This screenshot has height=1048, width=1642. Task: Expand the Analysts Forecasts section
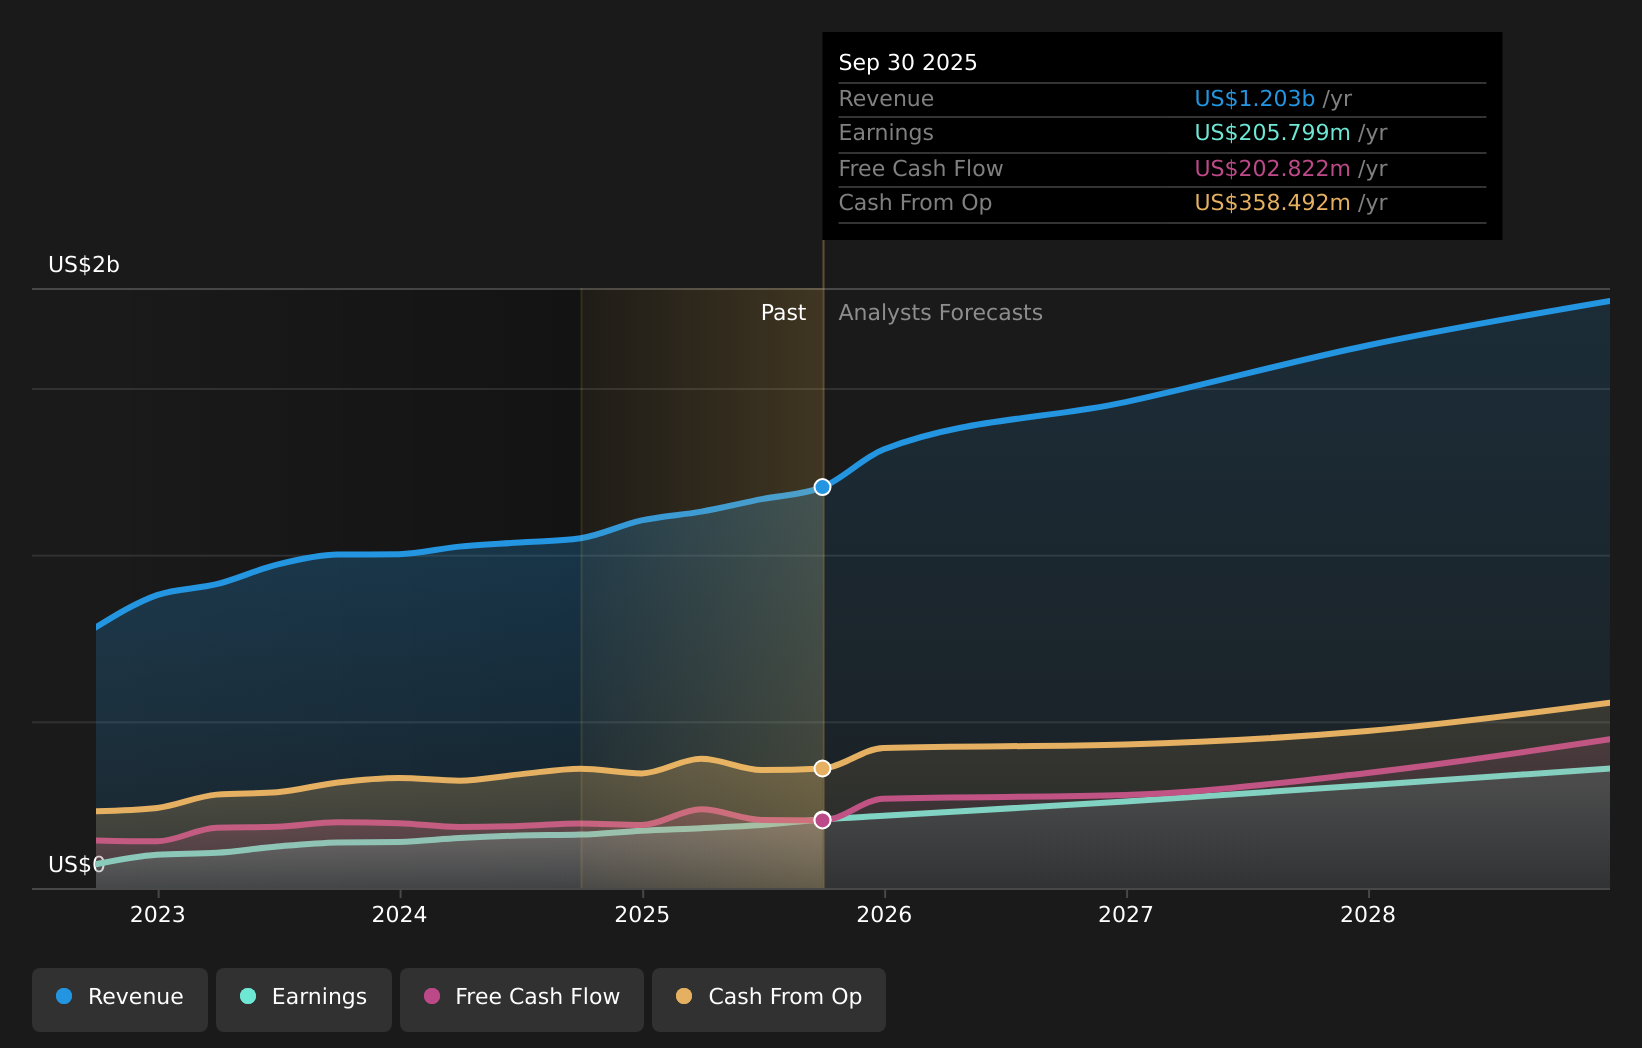940,312
